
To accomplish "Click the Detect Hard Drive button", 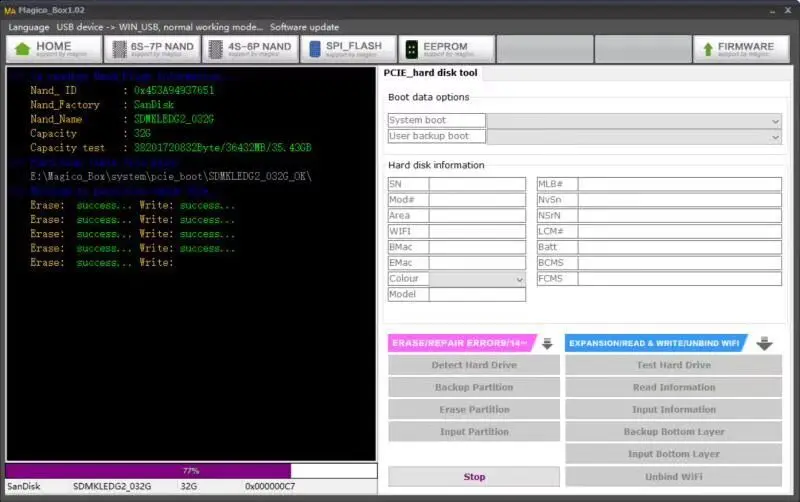I will pyautogui.click(x=474, y=365).
